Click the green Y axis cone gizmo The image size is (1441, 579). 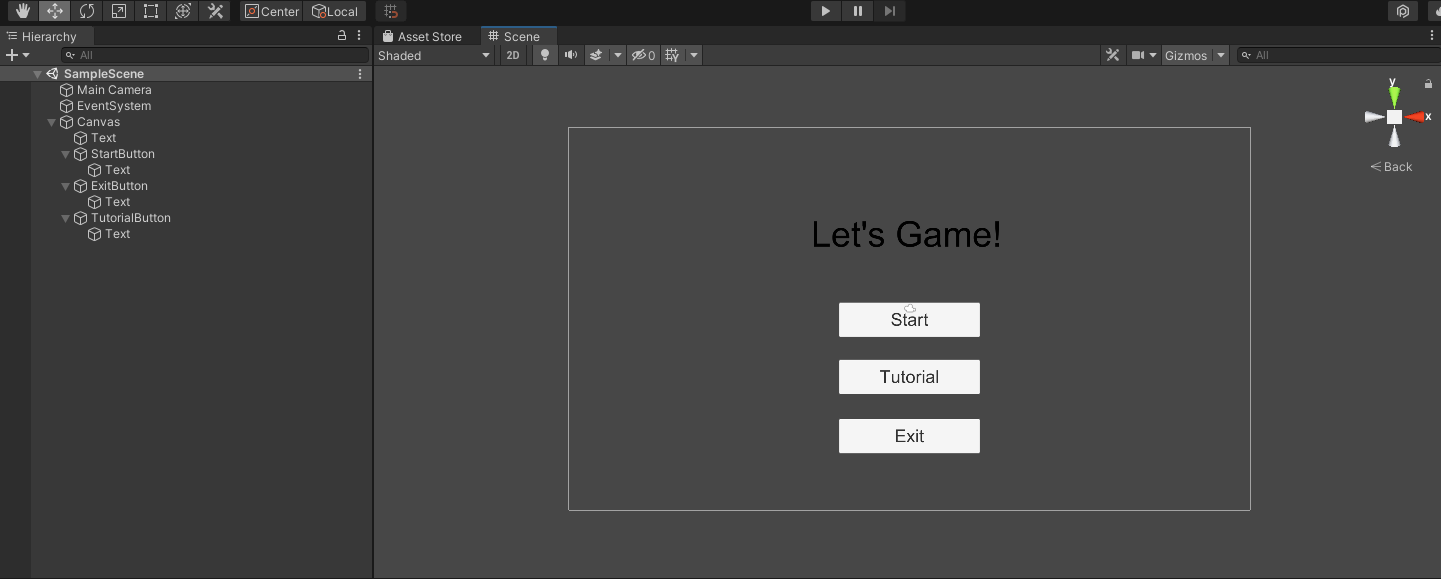[1394, 96]
